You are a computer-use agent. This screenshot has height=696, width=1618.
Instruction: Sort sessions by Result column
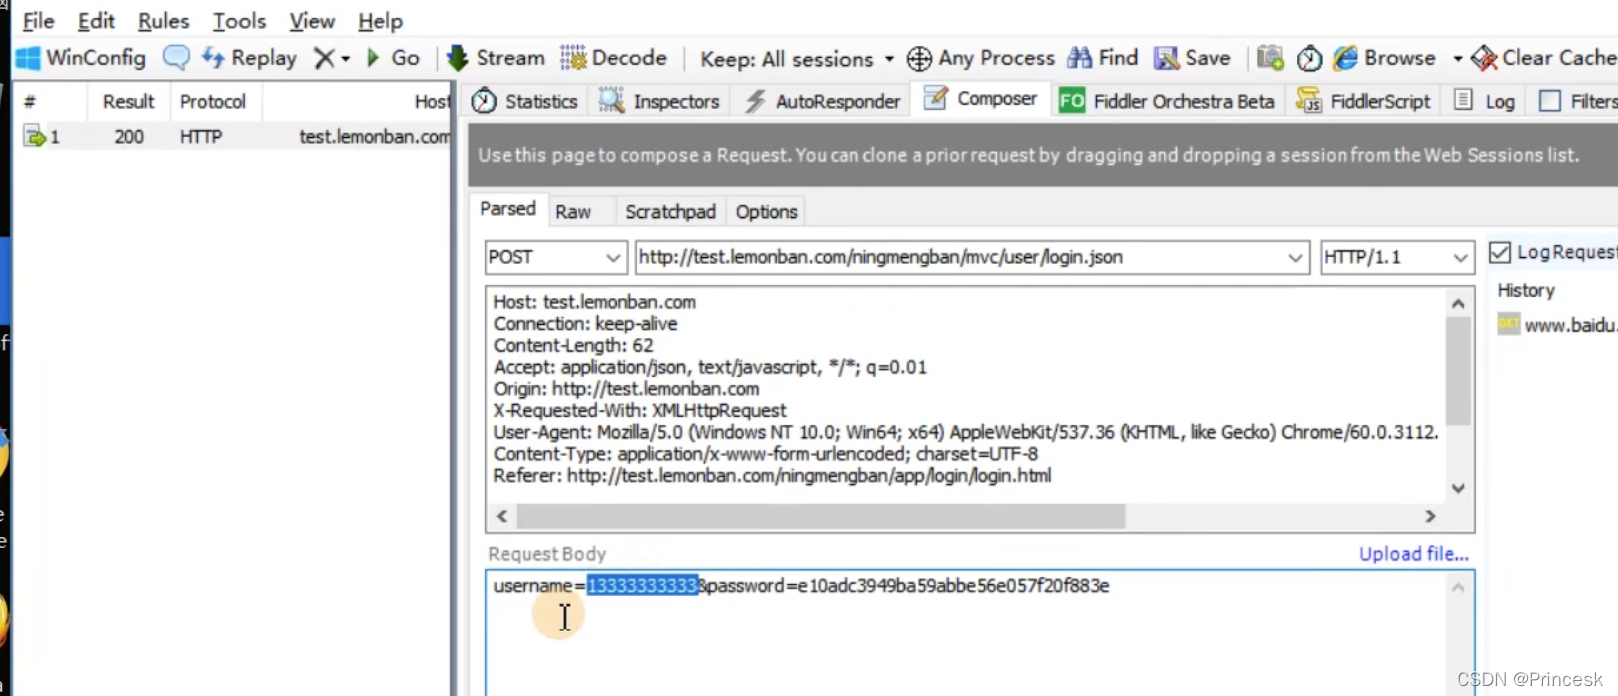tap(128, 101)
